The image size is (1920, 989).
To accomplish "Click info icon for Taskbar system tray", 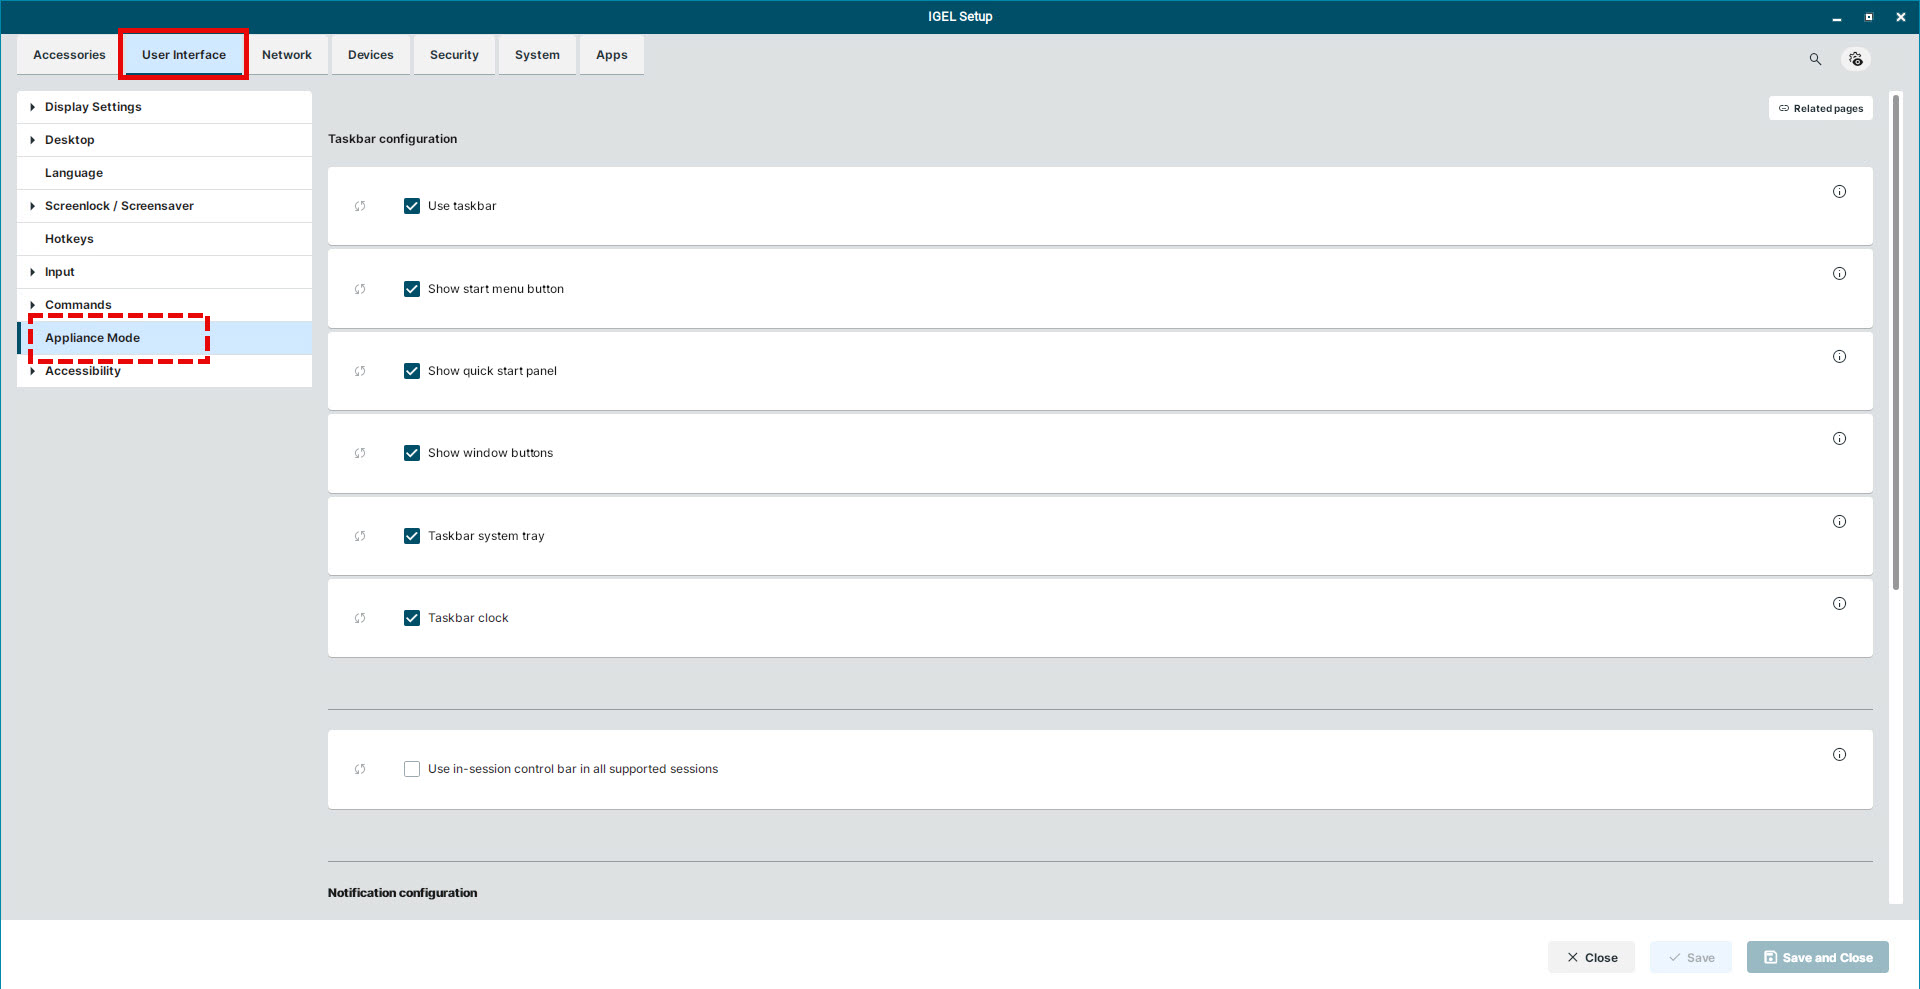I will 1839,522.
